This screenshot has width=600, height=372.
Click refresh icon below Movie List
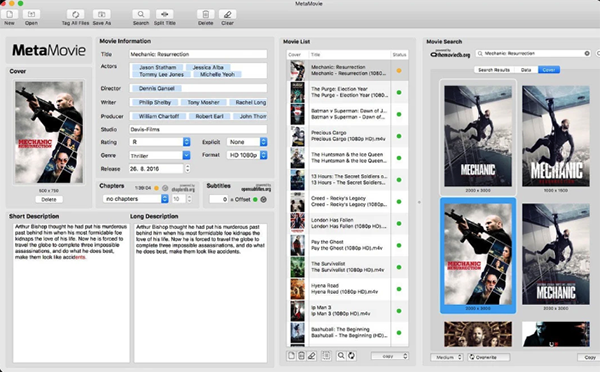coord(351,356)
